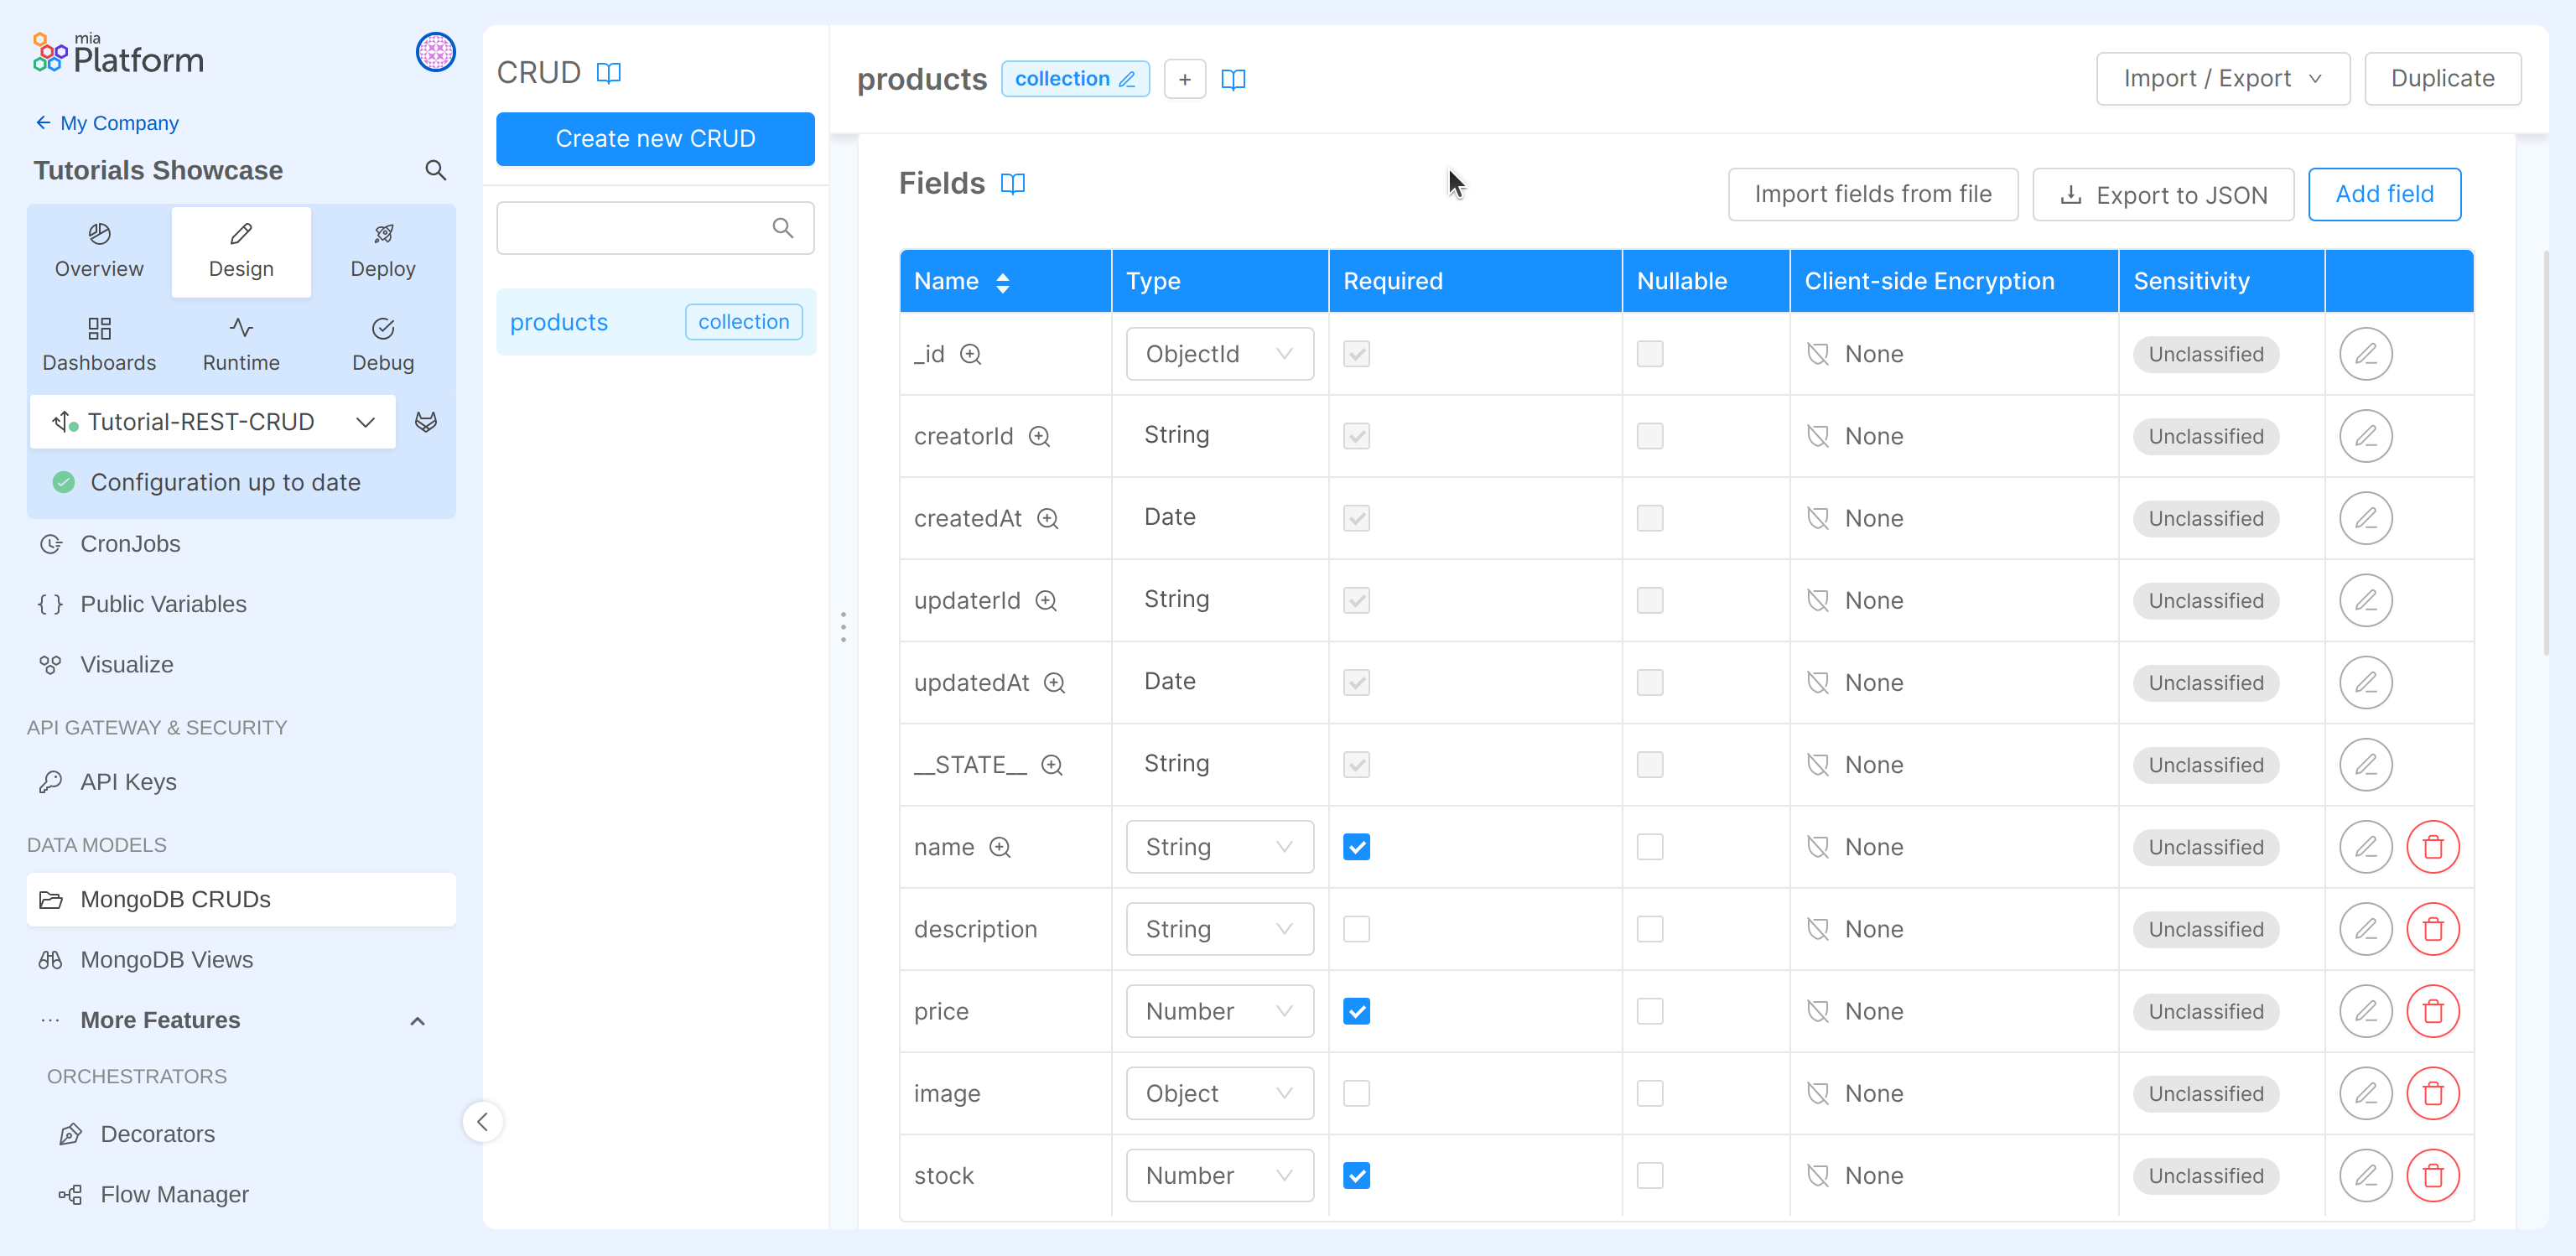
Task: Open the MongoDB Views menu item
Action: 166,959
